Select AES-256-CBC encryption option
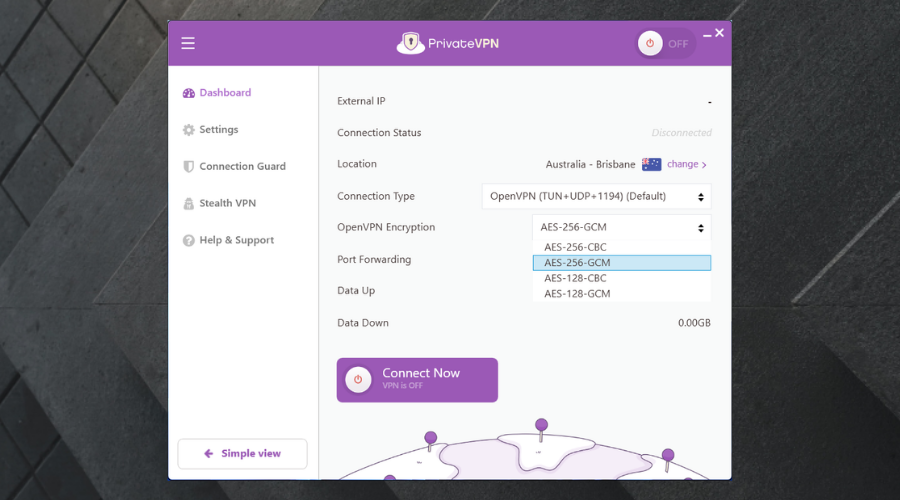 (575, 247)
